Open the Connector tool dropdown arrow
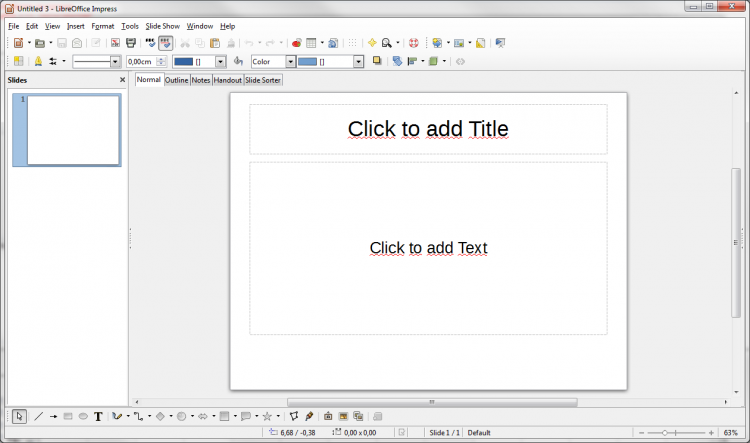Screen dimensions: 750x443 click(150, 417)
